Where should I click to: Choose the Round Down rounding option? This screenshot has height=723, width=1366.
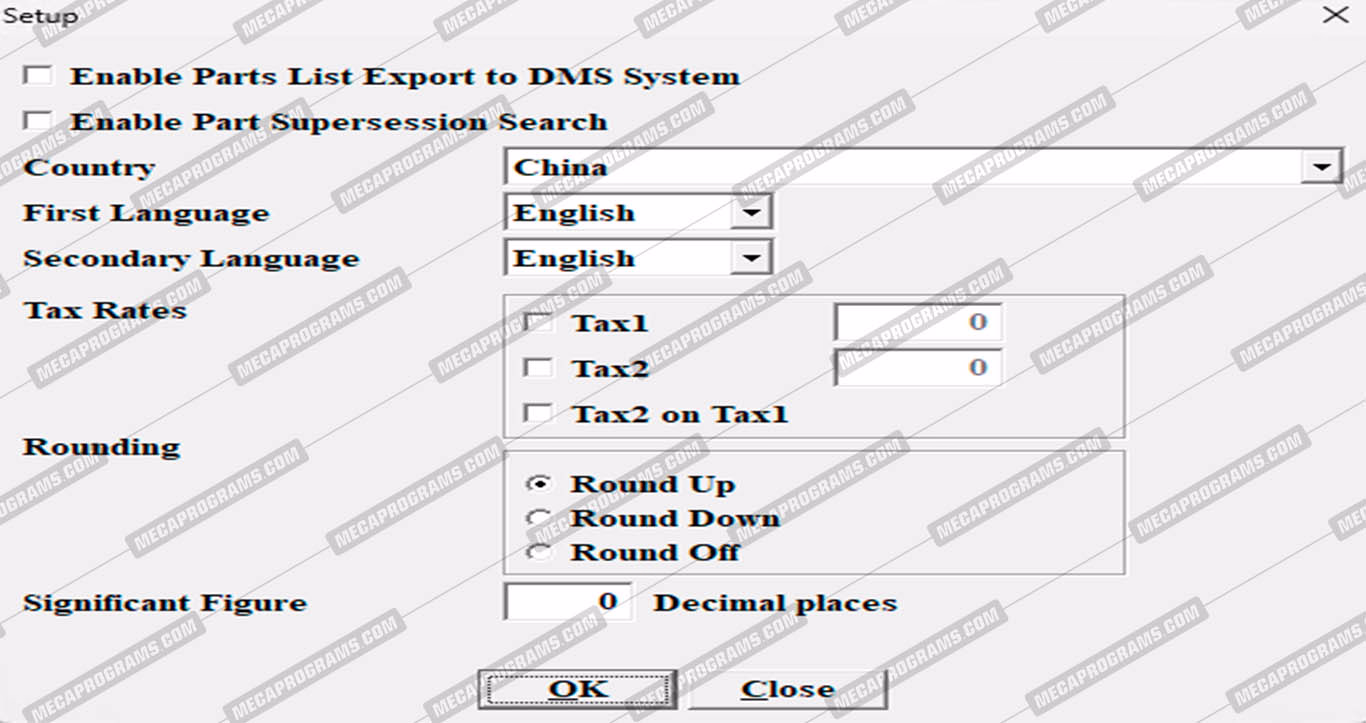[539, 518]
